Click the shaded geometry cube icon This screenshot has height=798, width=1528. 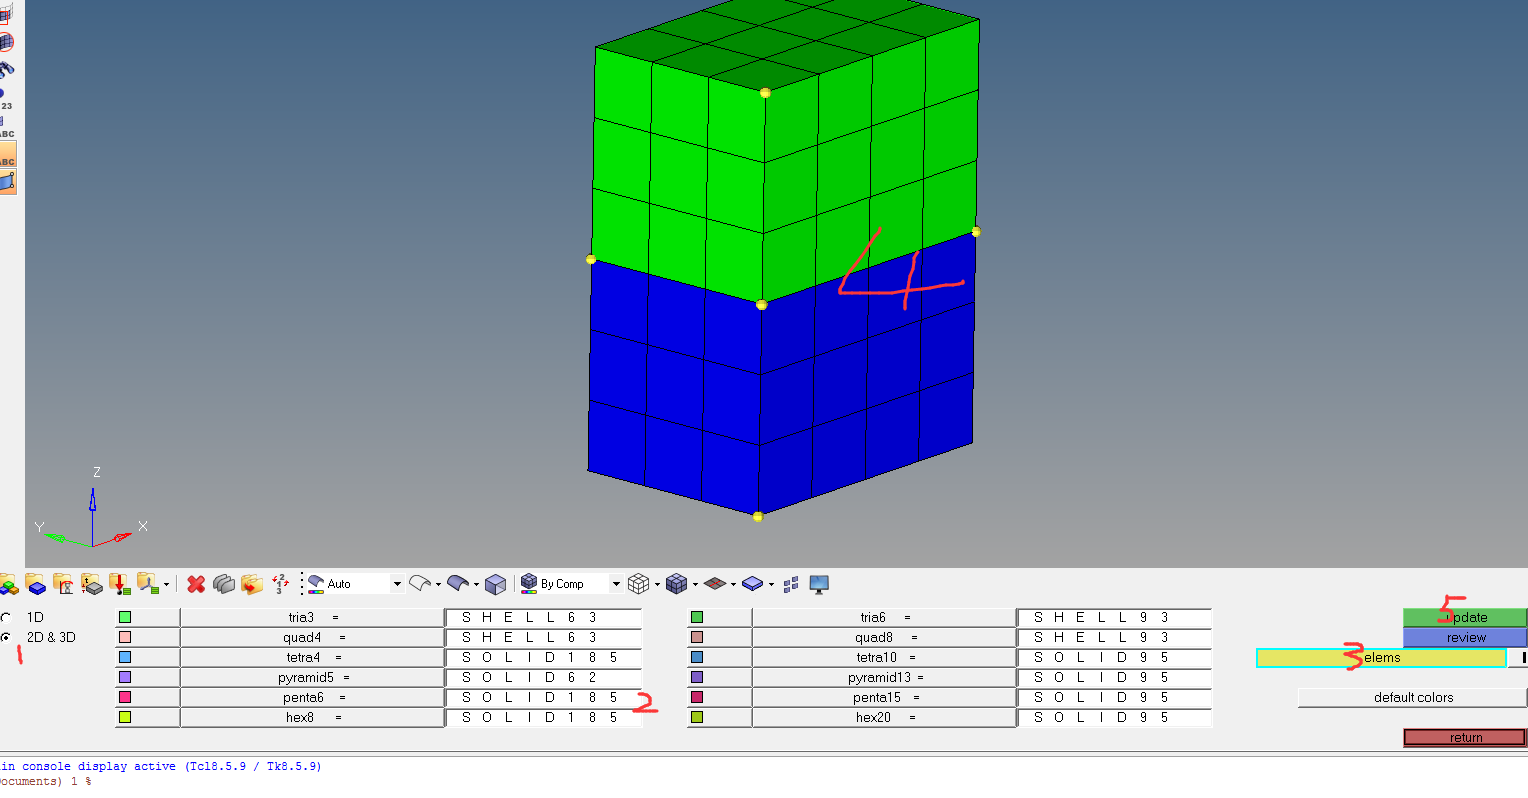click(x=495, y=584)
